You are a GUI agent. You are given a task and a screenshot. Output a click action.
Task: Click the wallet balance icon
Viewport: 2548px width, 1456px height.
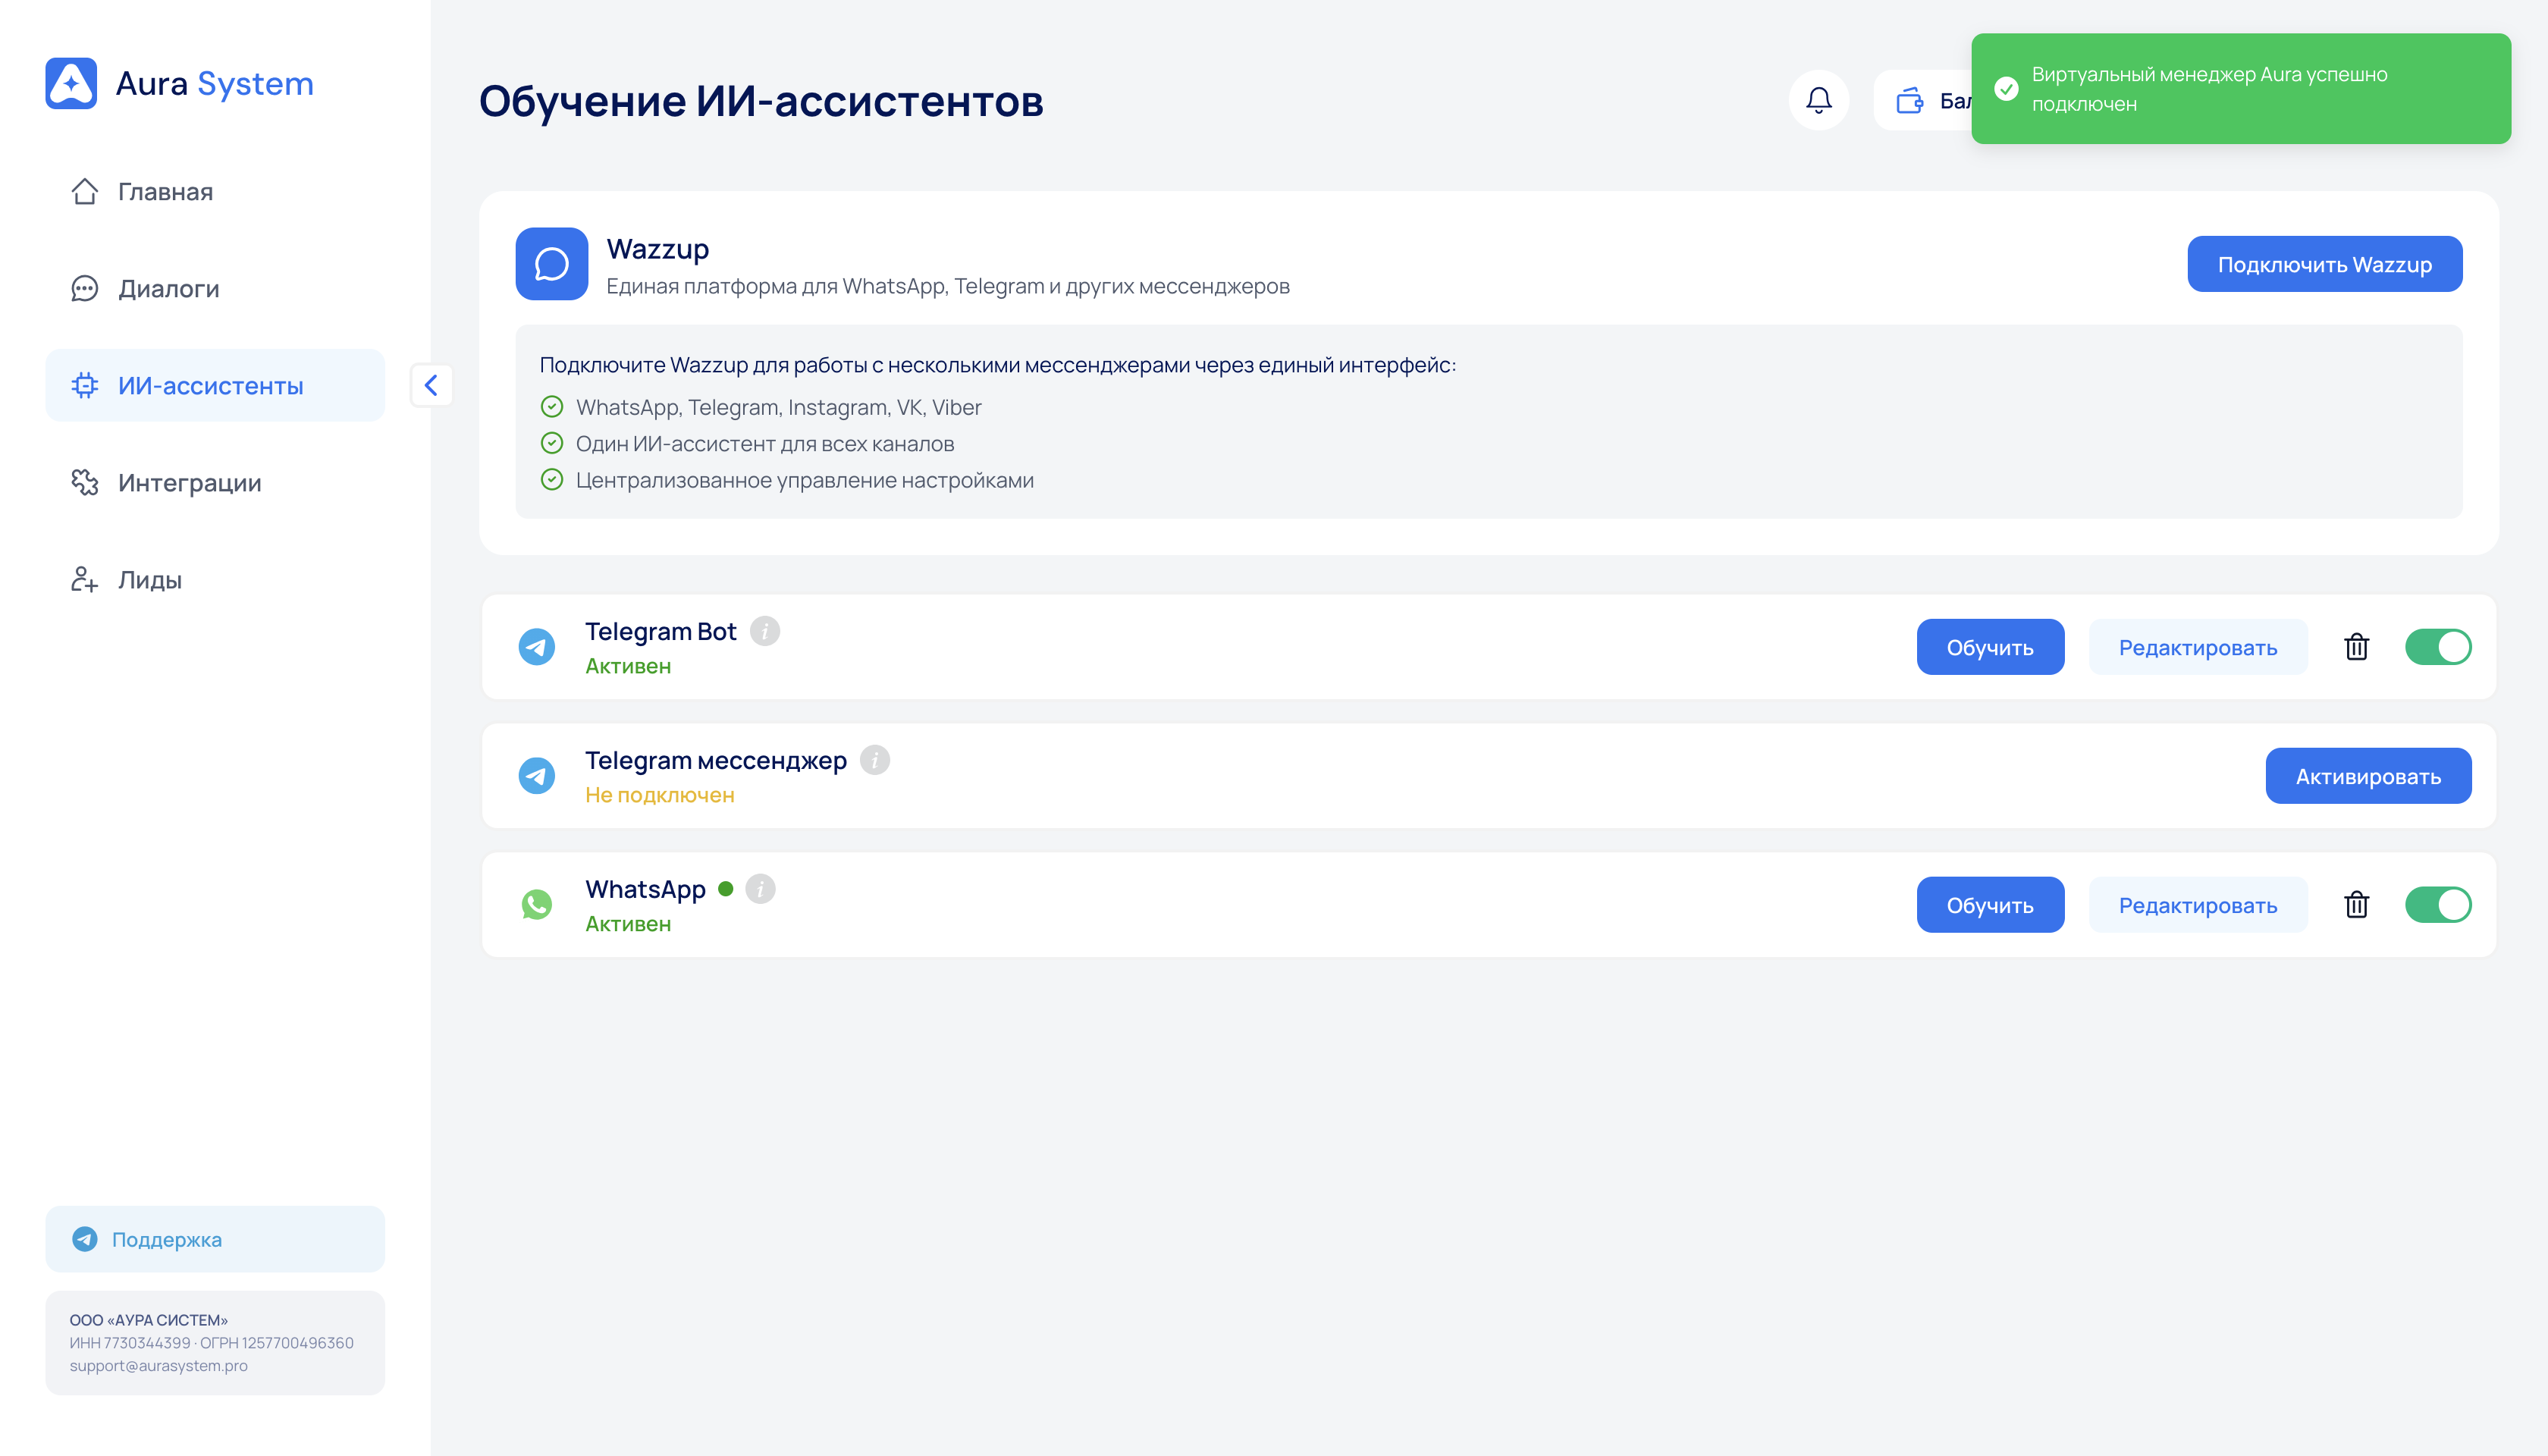[x=1910, y=100]
